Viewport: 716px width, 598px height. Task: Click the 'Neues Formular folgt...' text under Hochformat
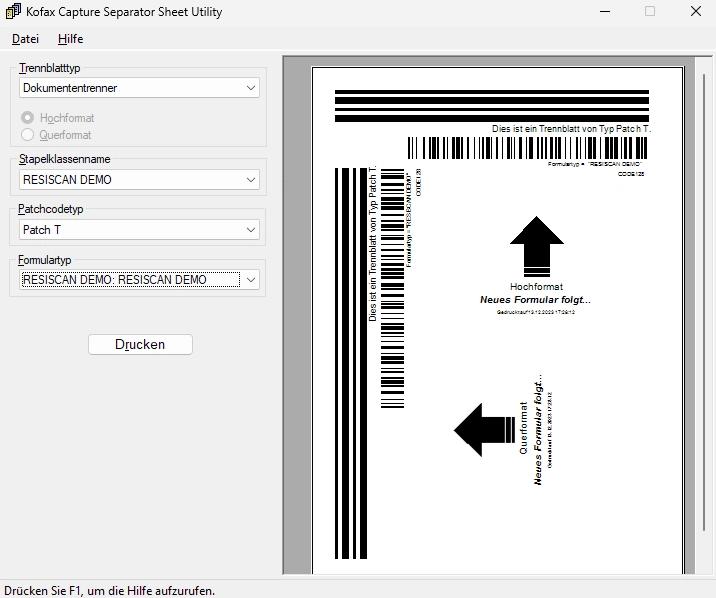coord(535,300)
